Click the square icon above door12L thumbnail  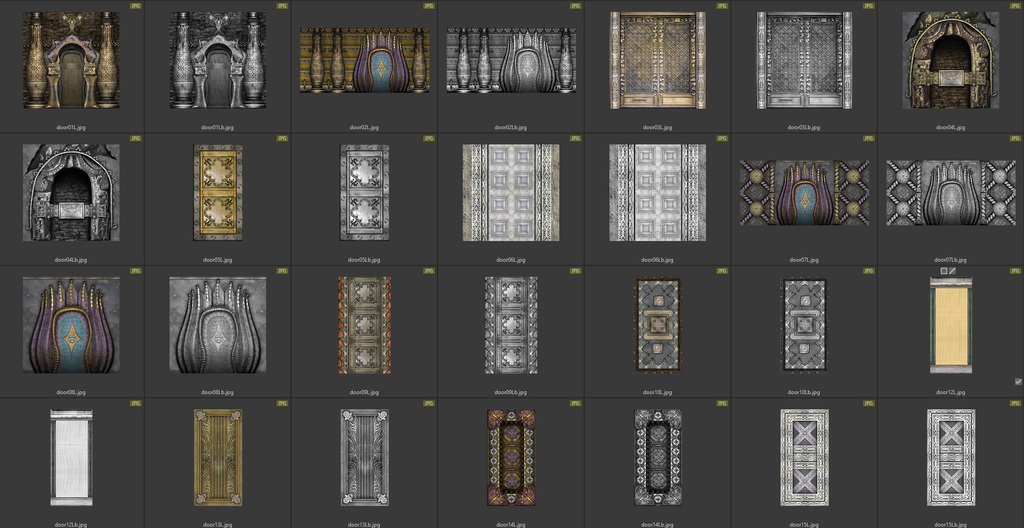pyautogui.click(x=944, y=271)
